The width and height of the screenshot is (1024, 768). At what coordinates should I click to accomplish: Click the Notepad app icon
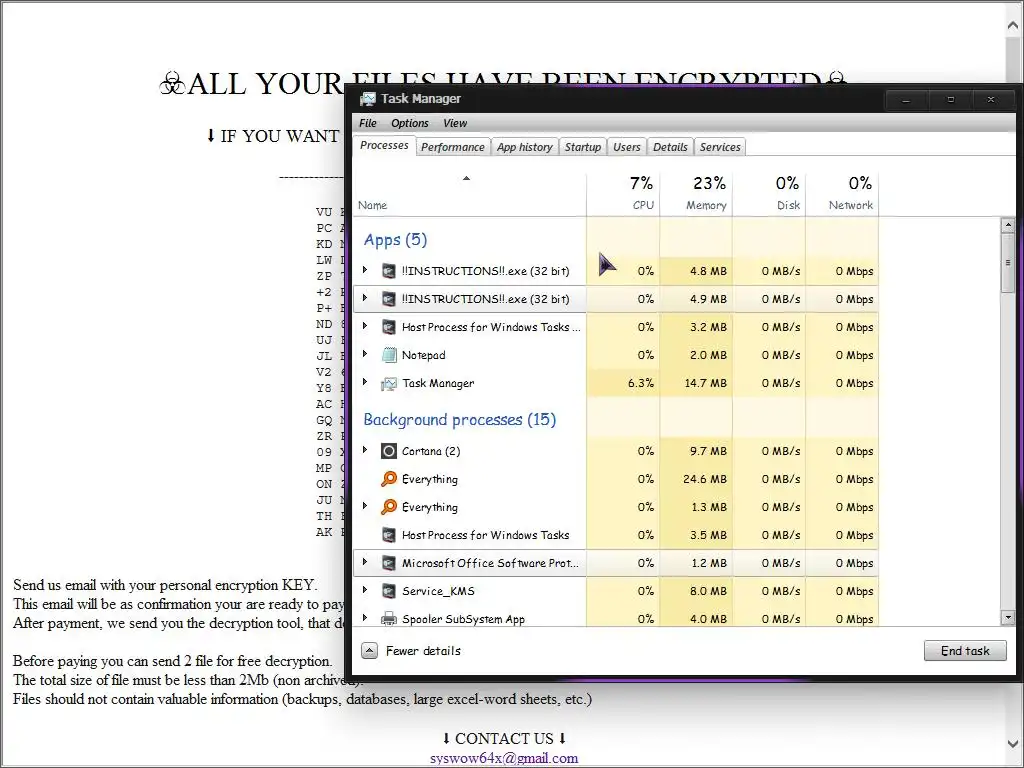click(x=389, y=355)
